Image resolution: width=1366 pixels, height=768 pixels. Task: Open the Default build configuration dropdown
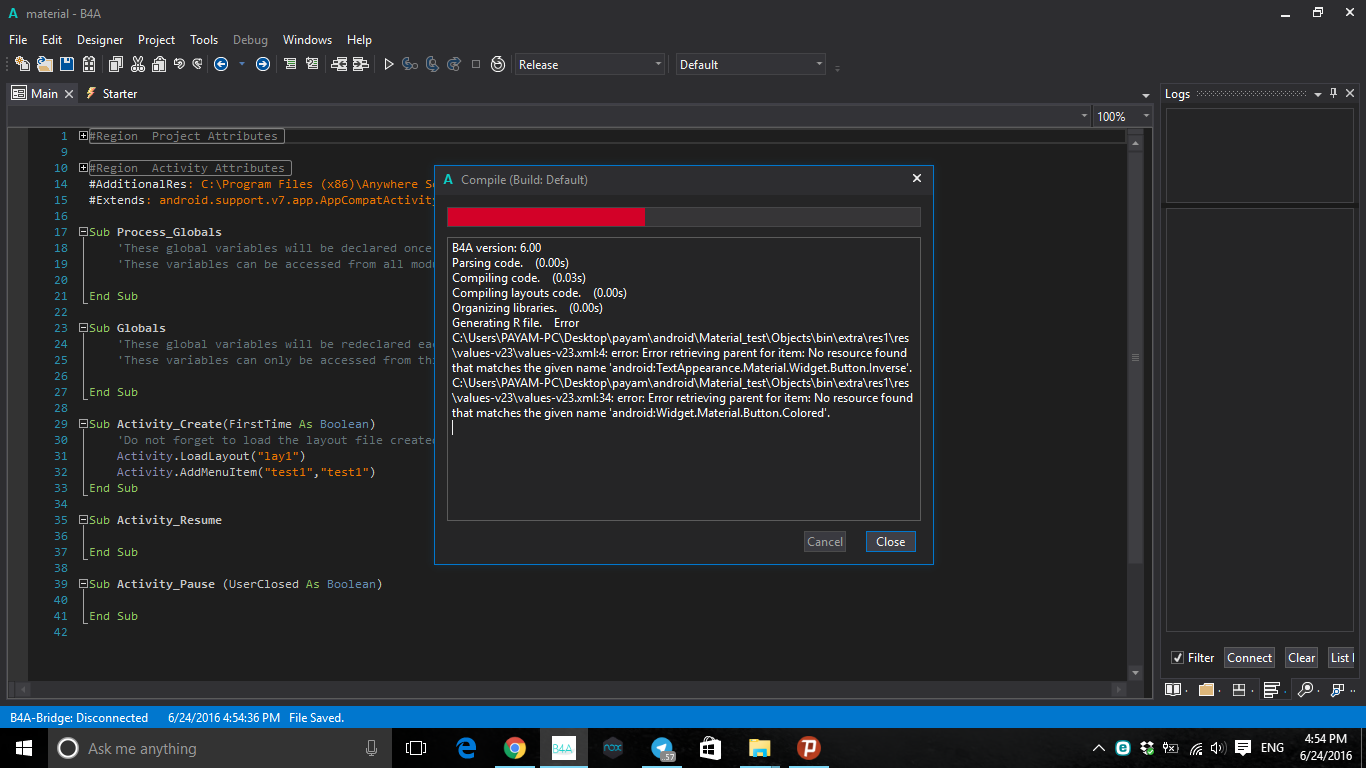tap(750, 64)
